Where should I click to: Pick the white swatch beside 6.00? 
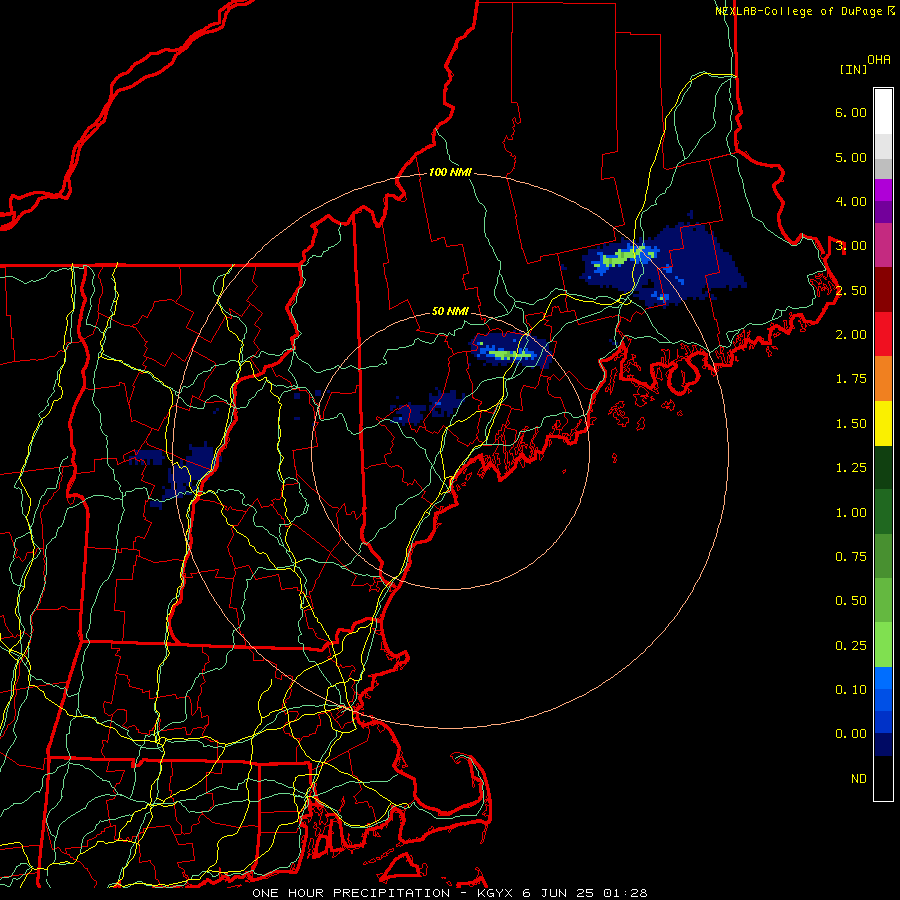883,112
